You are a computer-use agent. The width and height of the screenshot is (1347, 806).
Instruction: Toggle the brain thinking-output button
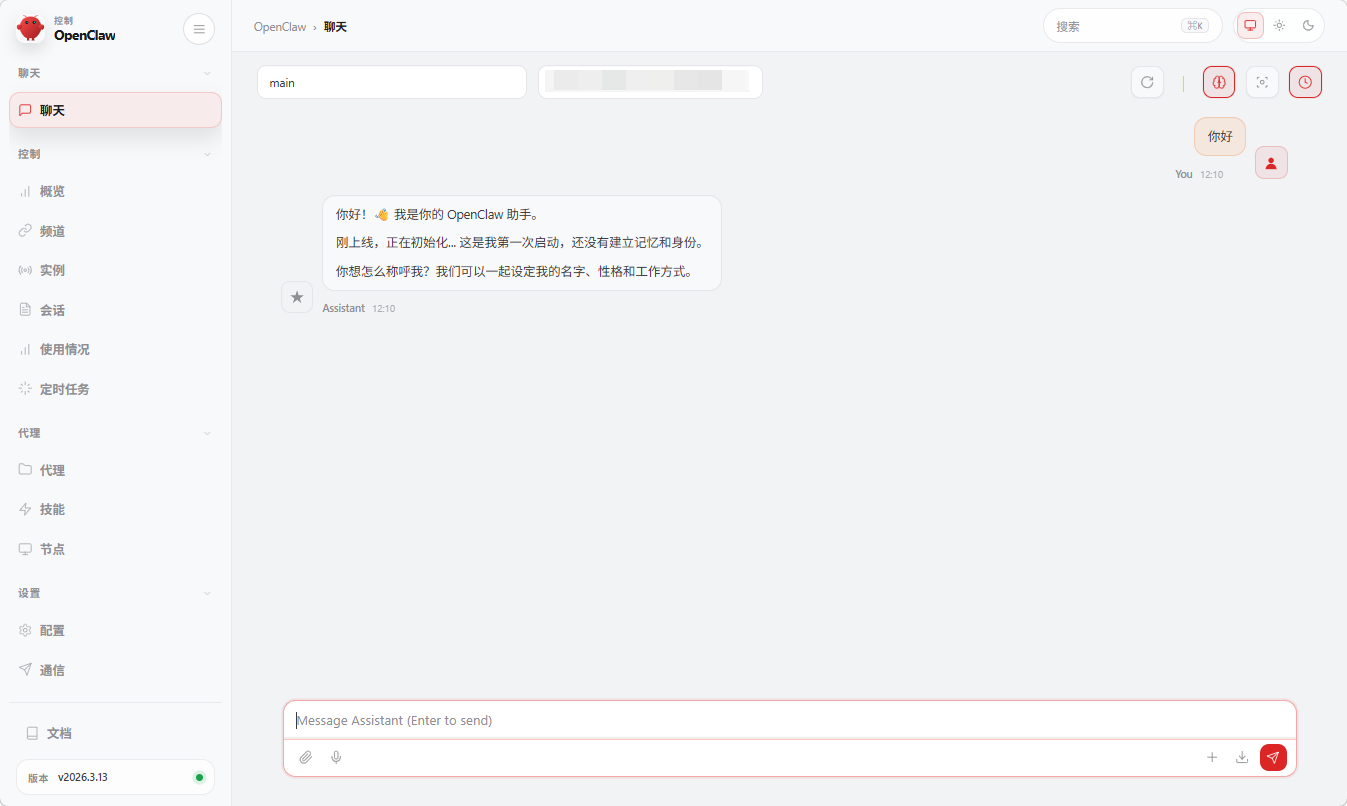[1219, 82]
